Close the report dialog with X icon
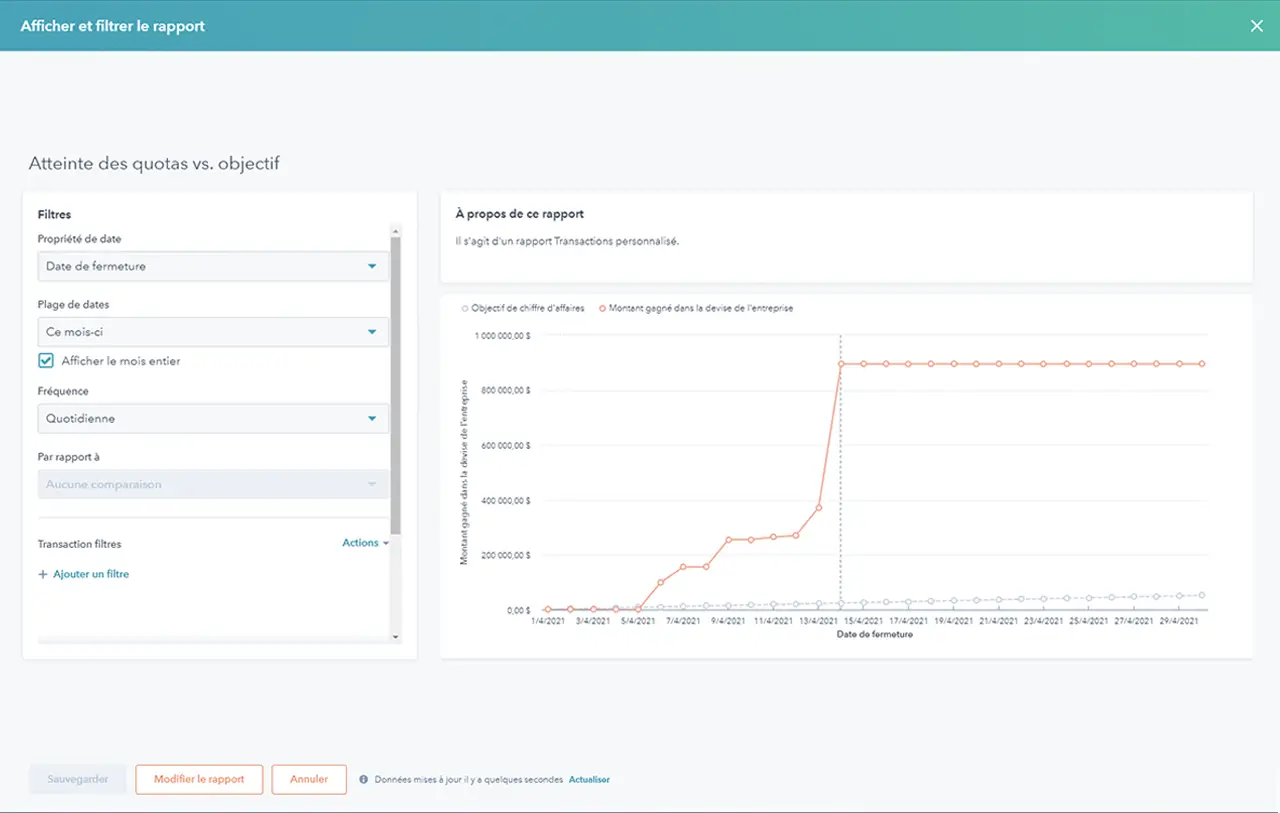 click(x=1256, y=26)
